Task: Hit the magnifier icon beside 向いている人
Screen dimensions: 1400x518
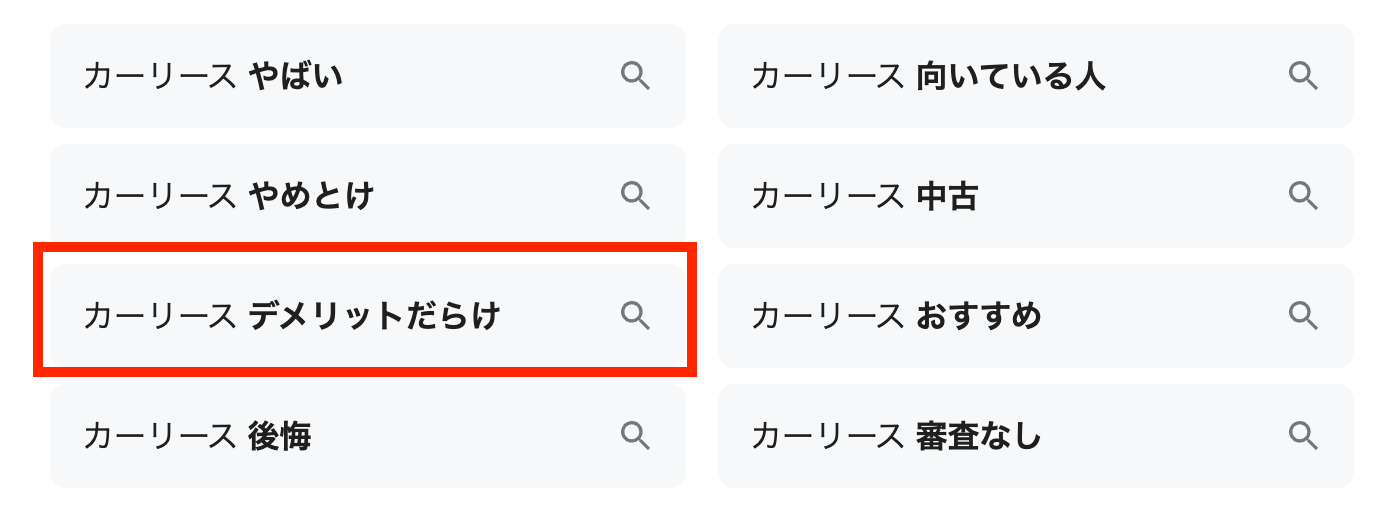Action: [x=1302, y=76]
